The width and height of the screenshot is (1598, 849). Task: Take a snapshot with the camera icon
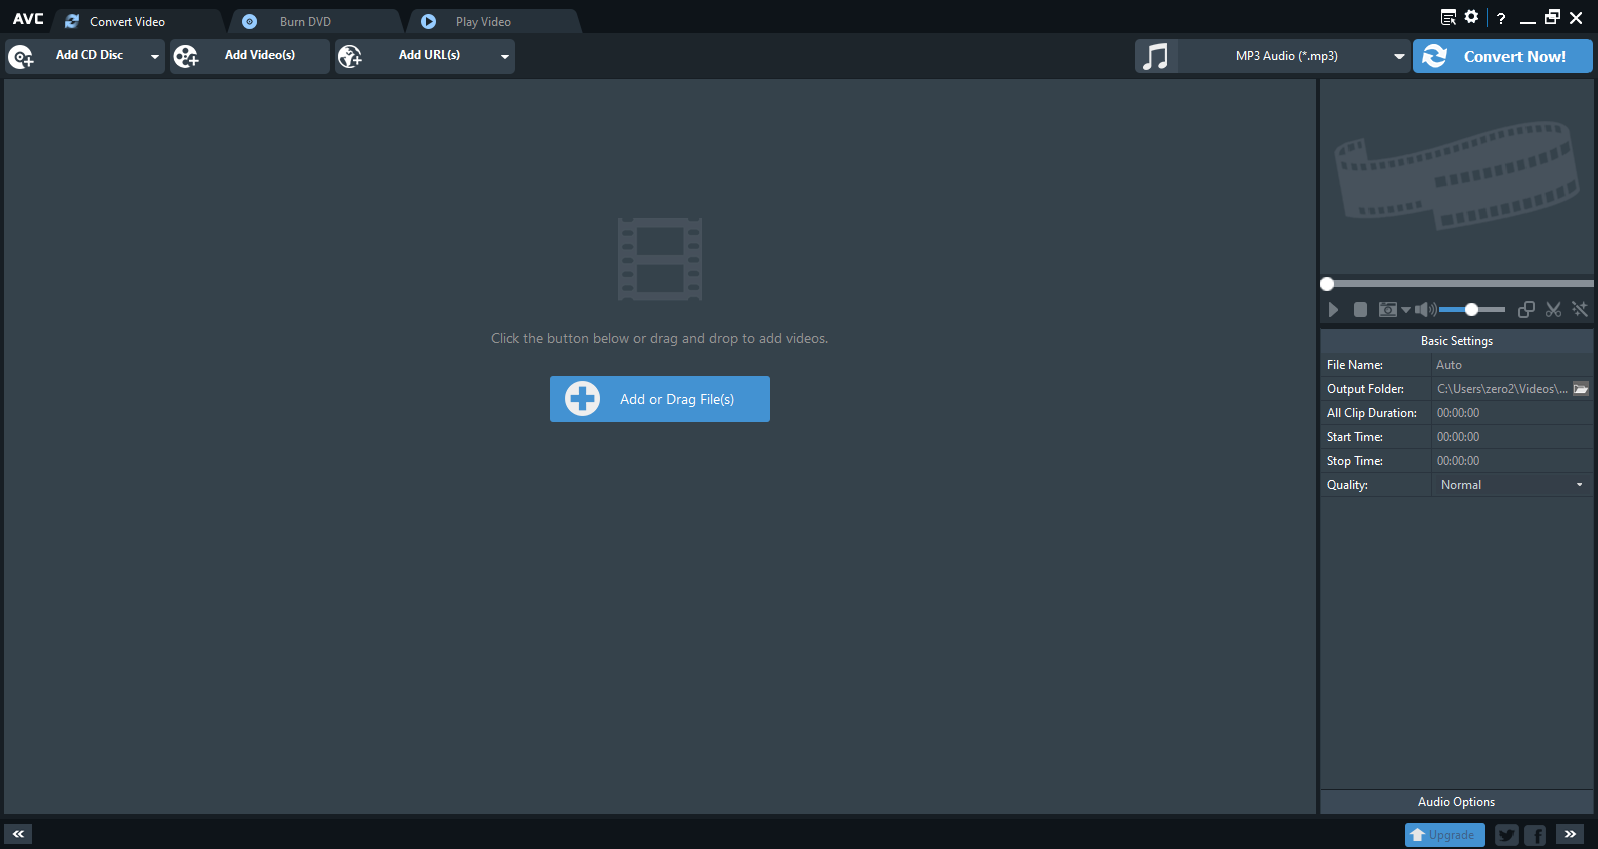[1388, 310]
